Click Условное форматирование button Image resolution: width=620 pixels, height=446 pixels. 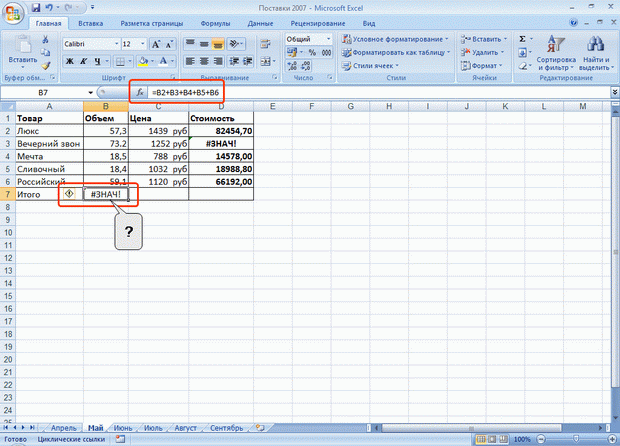[399, 38]
